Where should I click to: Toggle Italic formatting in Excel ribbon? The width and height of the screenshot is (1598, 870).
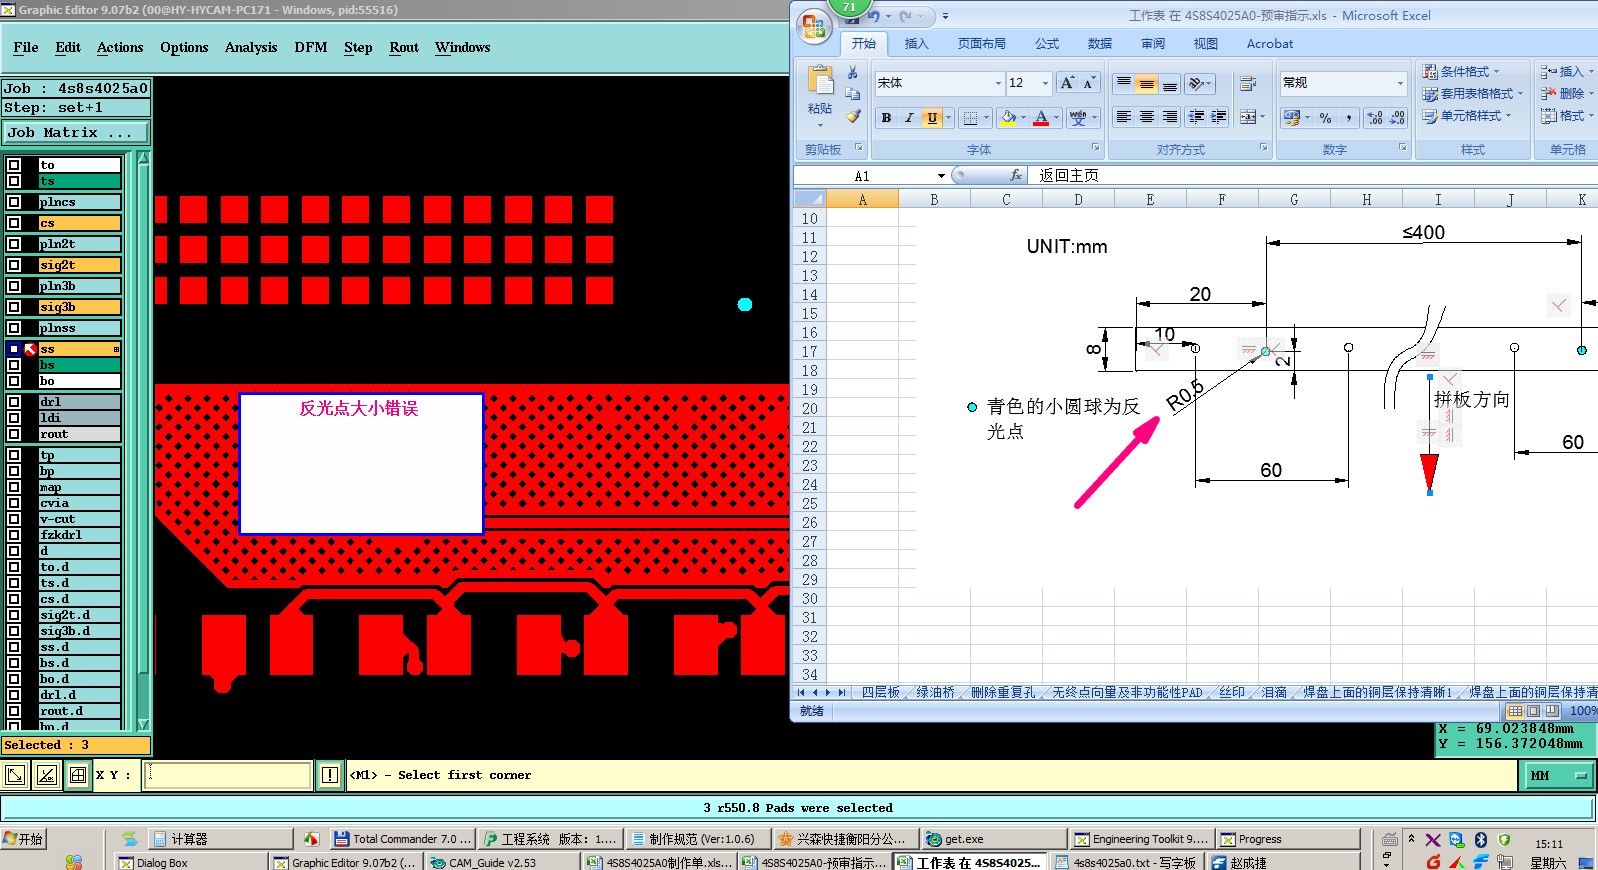909,118
